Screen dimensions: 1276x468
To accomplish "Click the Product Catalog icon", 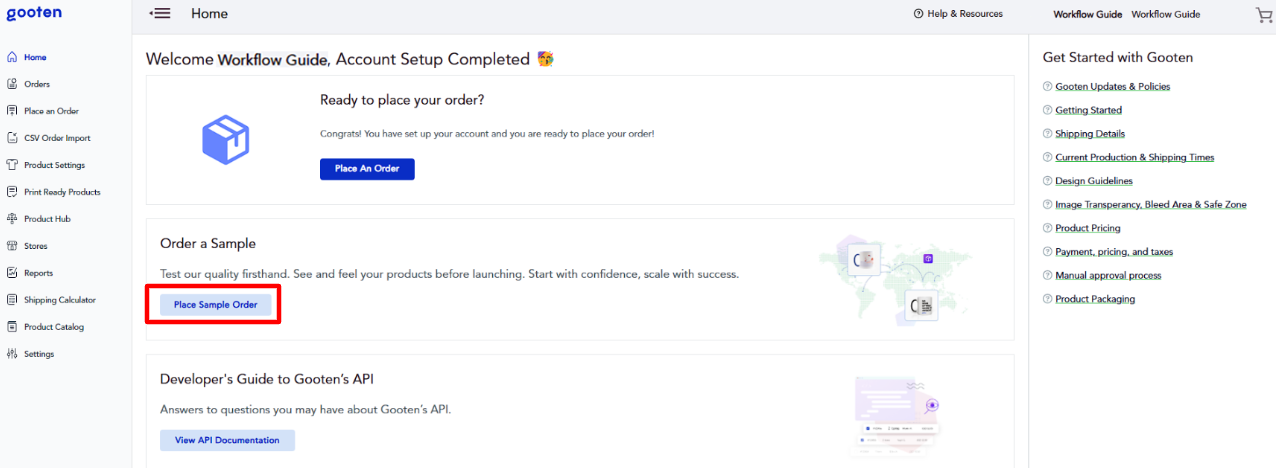I will click(12, 327).
